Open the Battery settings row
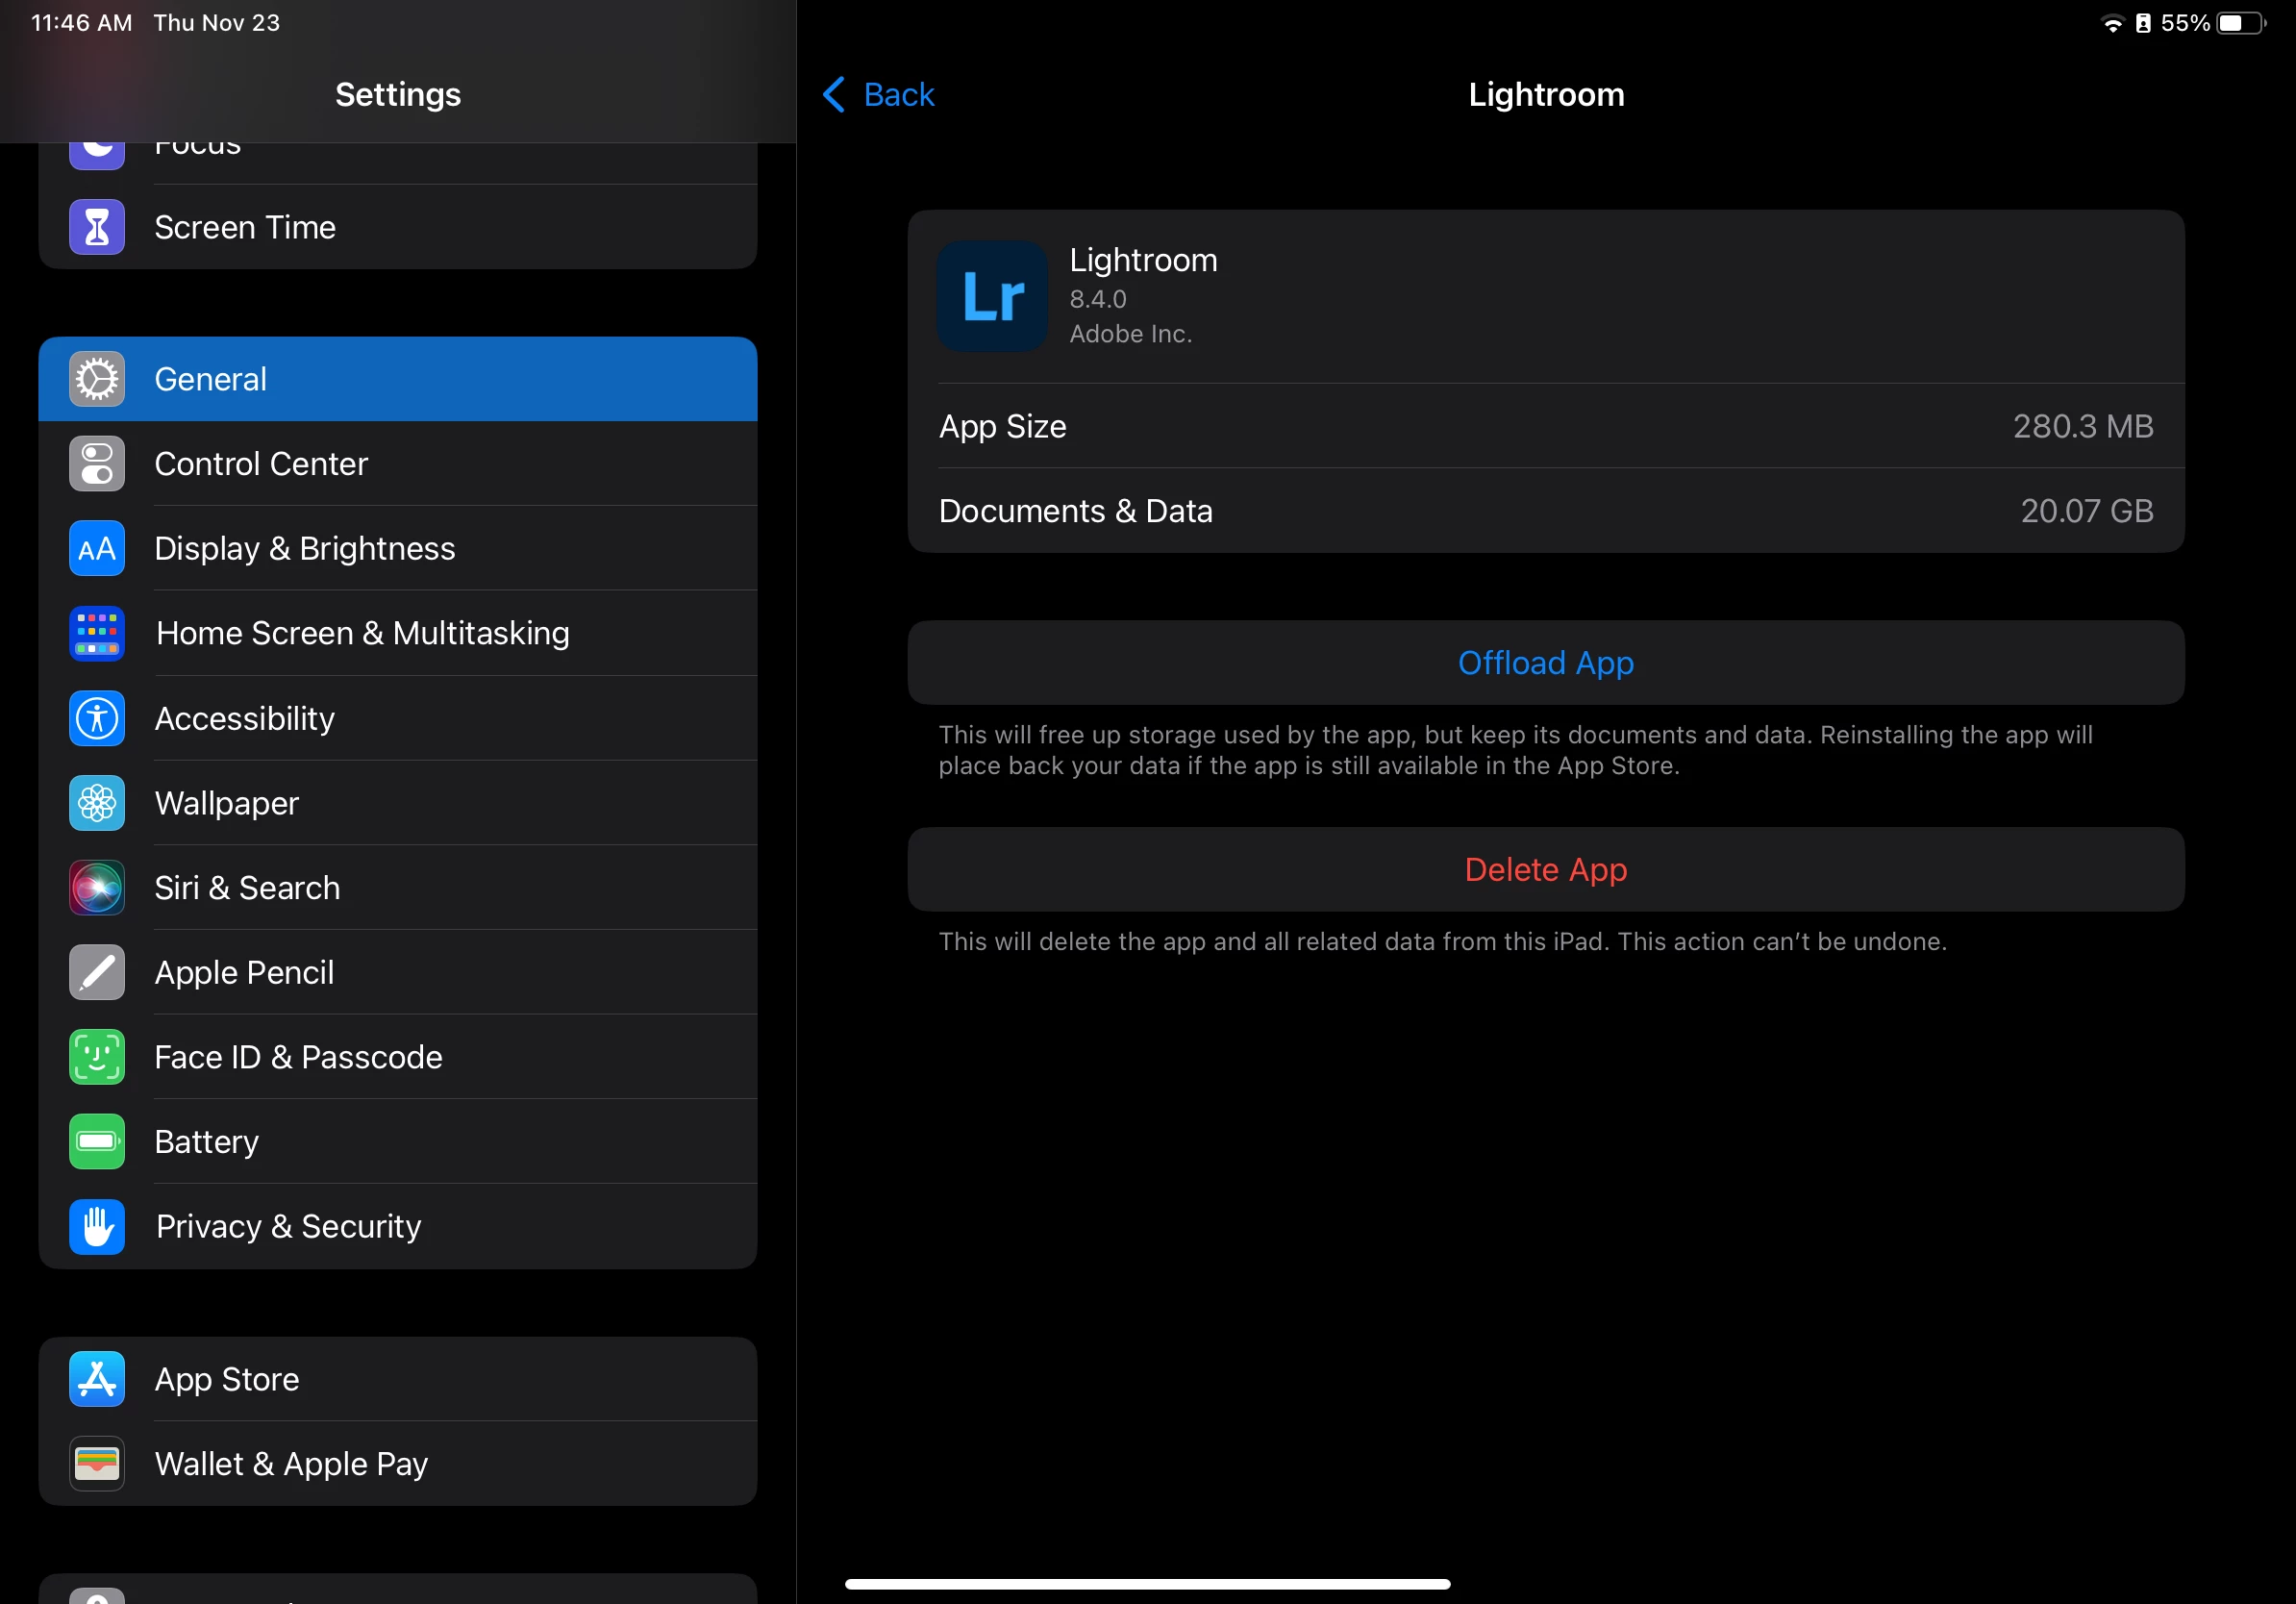Screen dimensions: 2296x1604 tap(206, 1142)
